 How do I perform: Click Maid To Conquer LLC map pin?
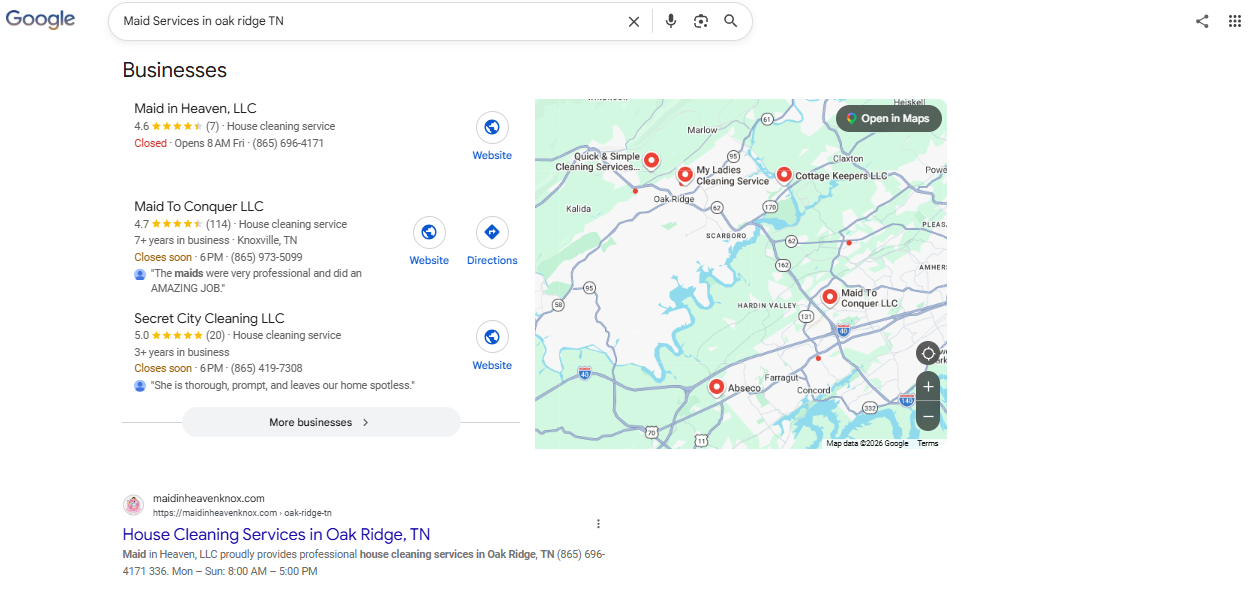[829, 297]
